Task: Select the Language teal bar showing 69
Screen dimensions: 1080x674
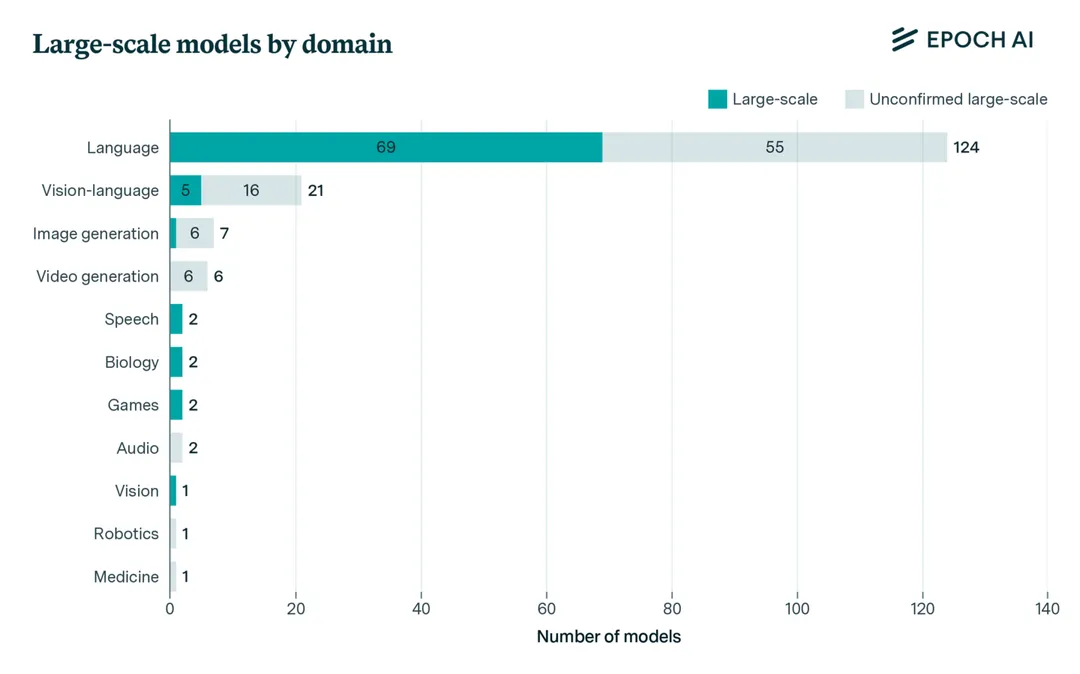Action: coord(386,147)
